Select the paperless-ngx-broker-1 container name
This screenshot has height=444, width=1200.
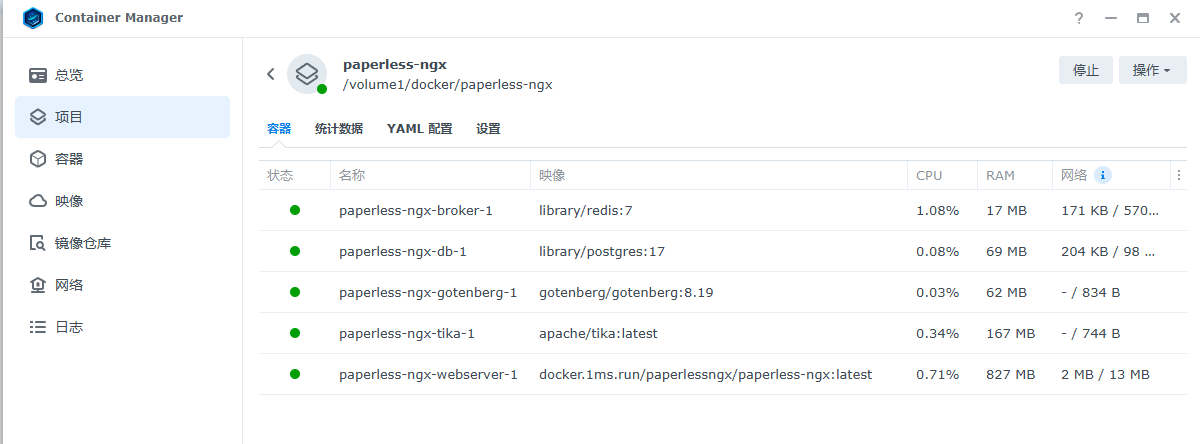(x=416, y=211)
